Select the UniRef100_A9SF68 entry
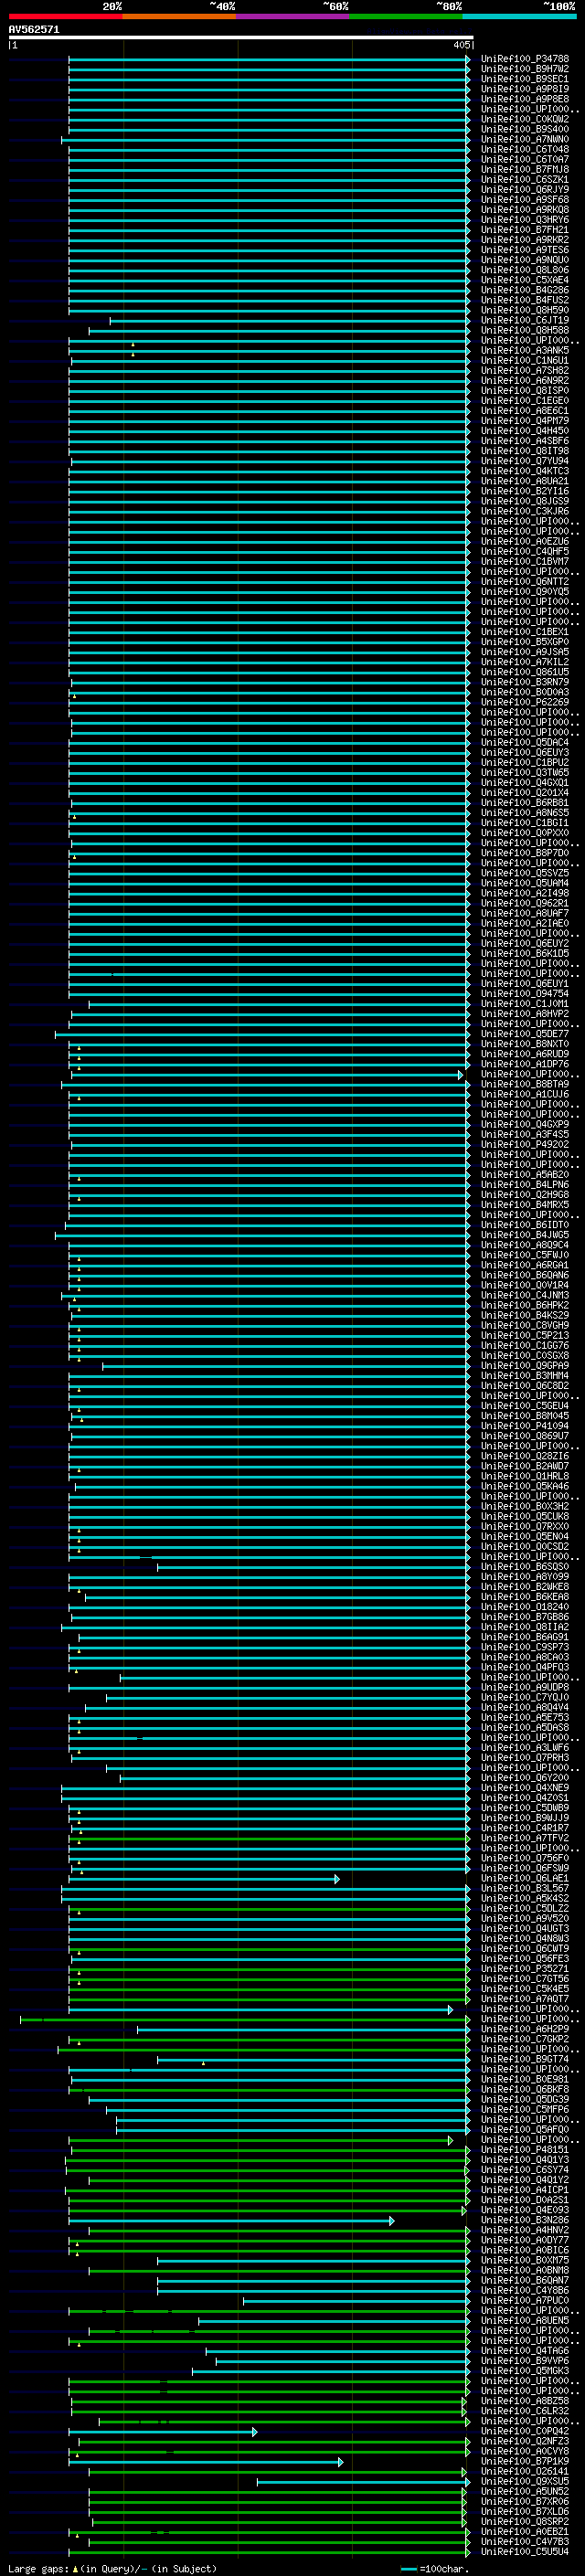The width and height of the screenshot is (585, 2576). tap(525, 199)
